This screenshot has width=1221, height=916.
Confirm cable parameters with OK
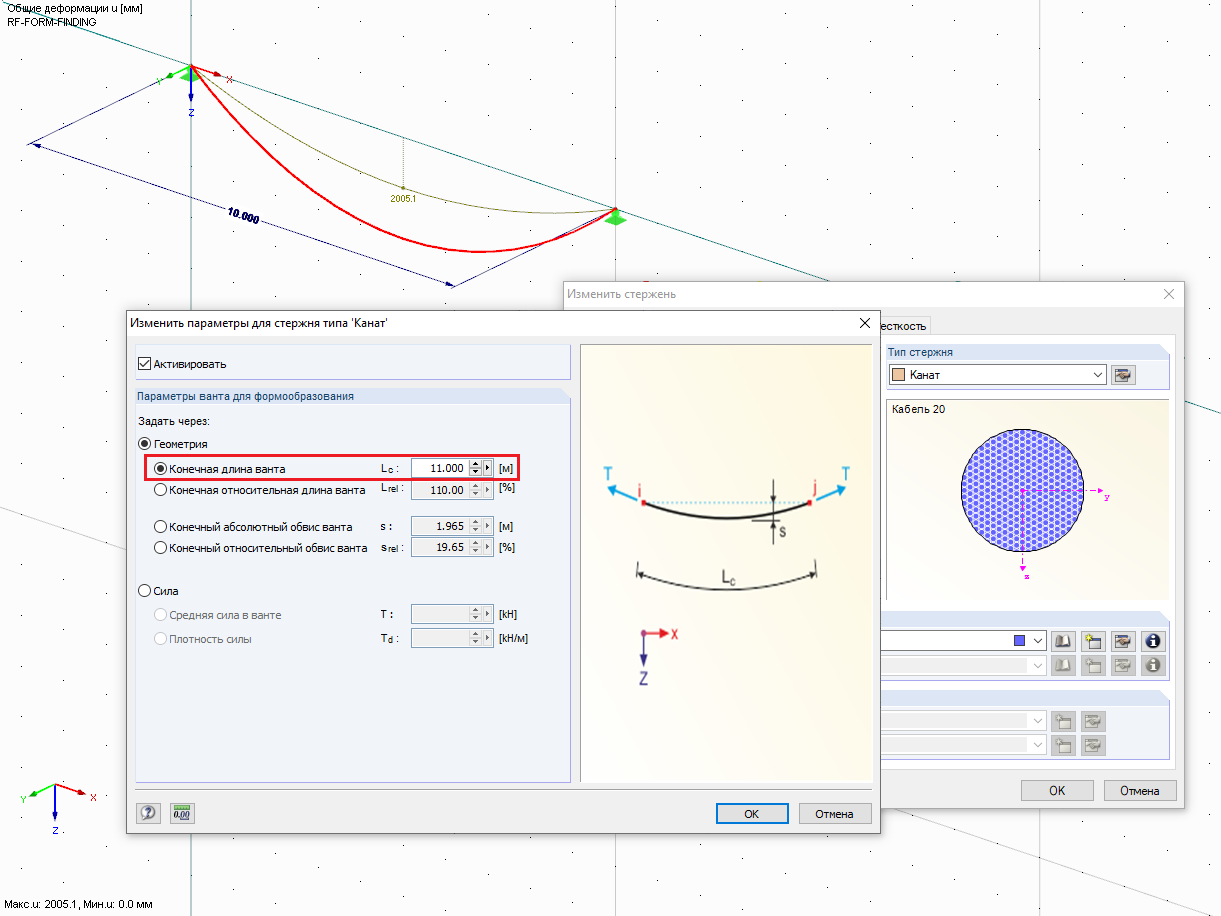pyautogui.click(x=752, y=814)
